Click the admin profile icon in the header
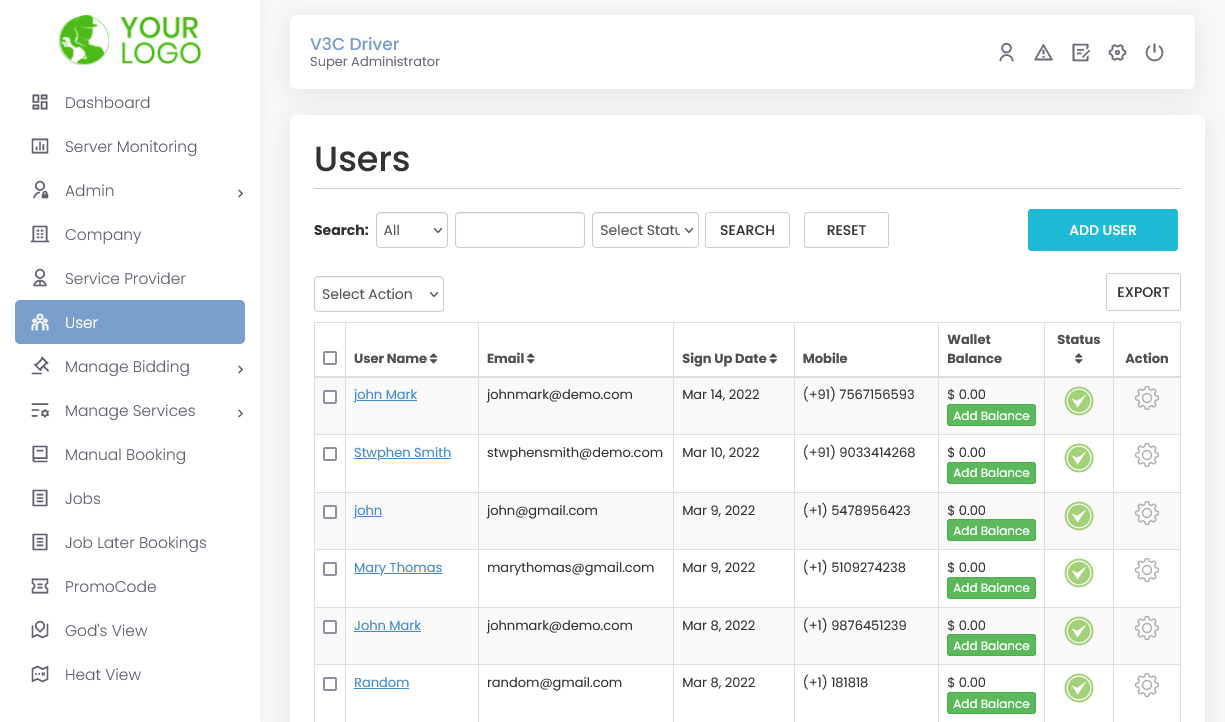The image size is (1225, 722). click(1006, 52)
